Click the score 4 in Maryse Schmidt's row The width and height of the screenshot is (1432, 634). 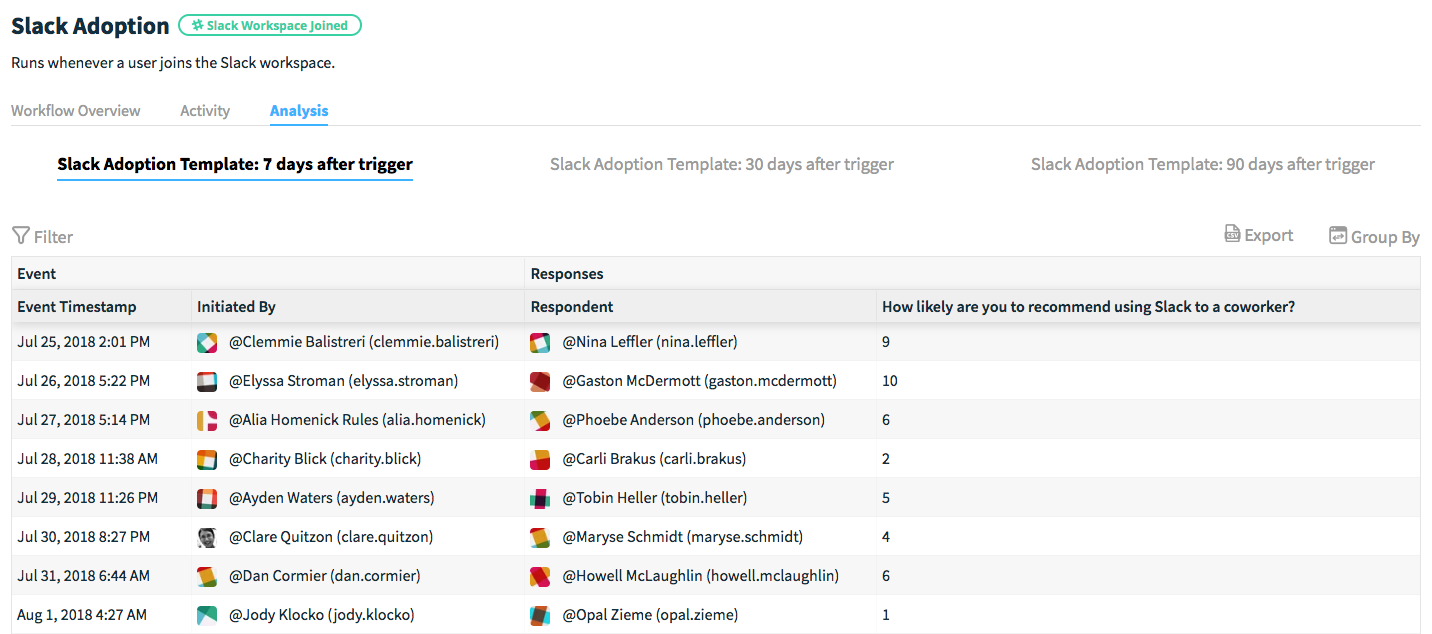pos(886,537)
